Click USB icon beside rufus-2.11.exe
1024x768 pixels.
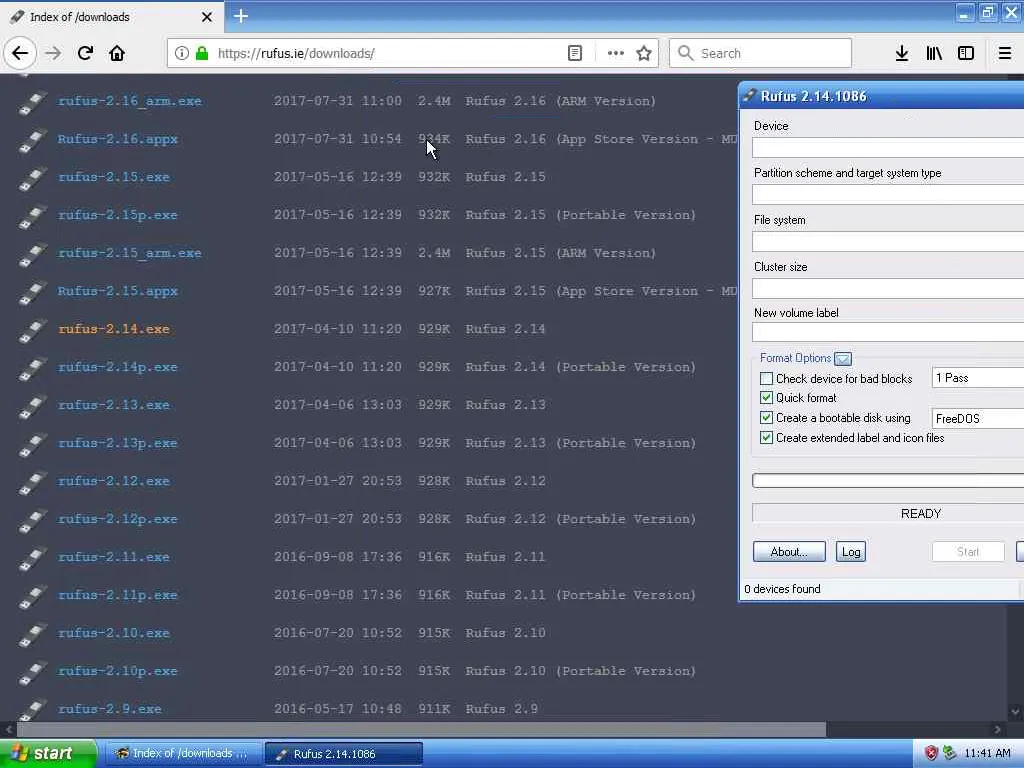point(32,558)
